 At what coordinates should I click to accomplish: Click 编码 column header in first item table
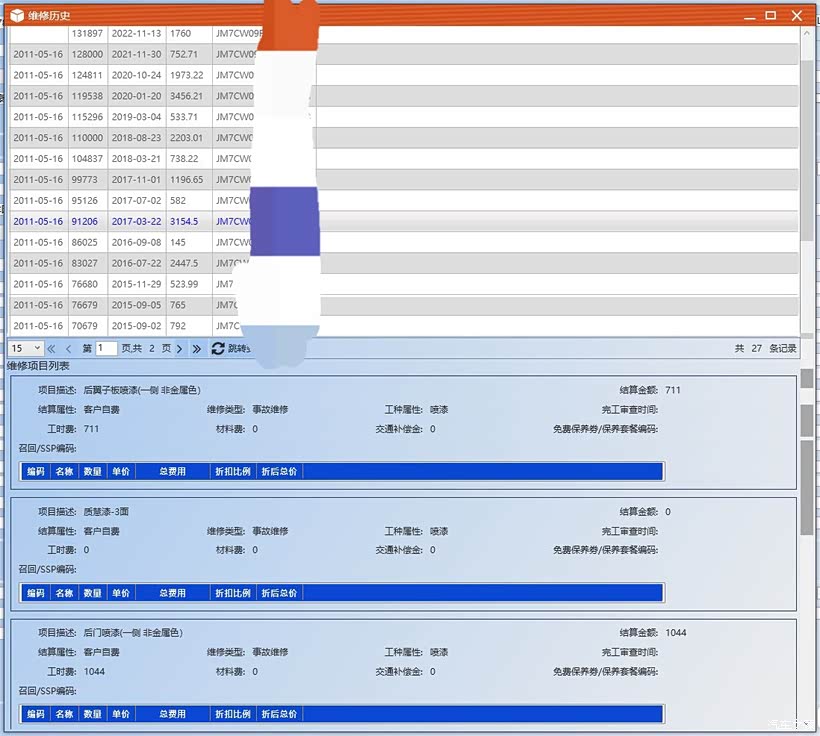[36, 471]
